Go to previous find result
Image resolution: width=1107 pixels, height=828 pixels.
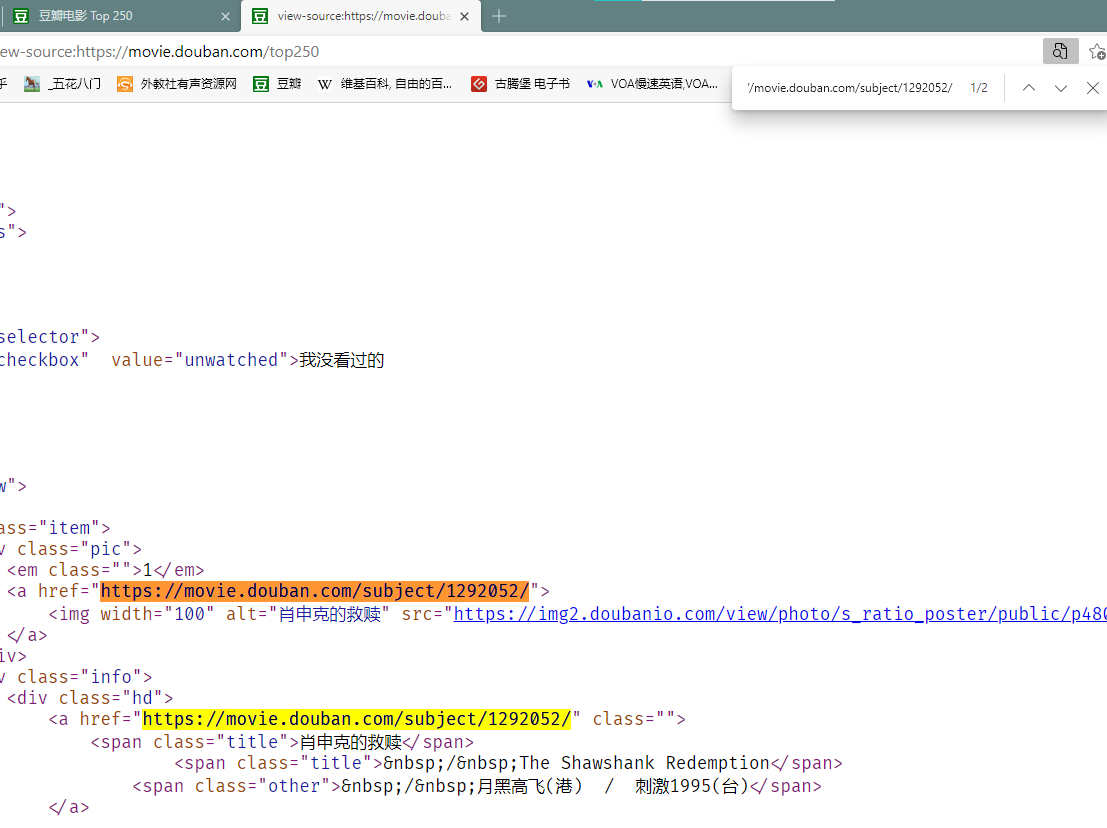coord(1029,88)
